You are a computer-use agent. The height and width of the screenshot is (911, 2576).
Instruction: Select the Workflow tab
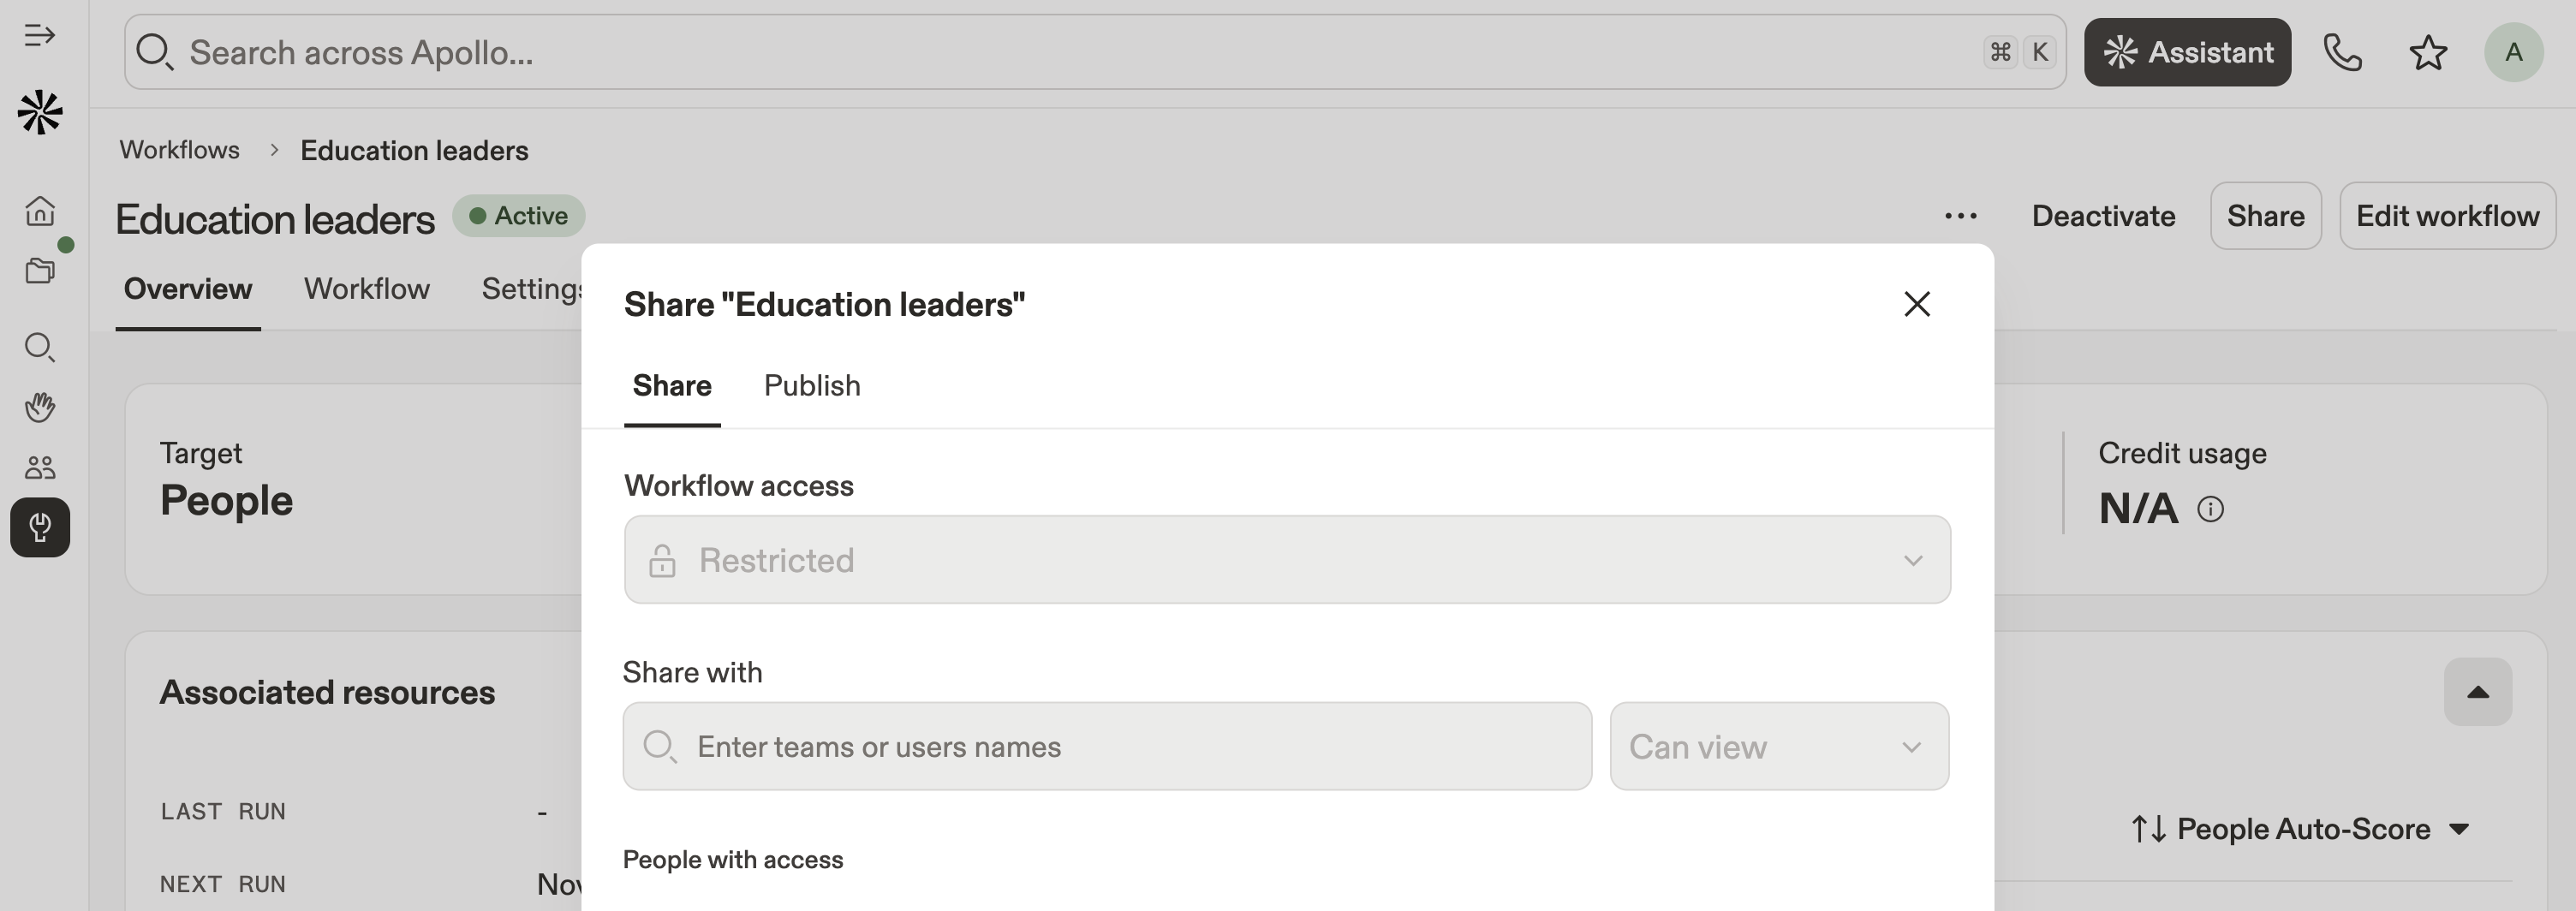[366, 289]
